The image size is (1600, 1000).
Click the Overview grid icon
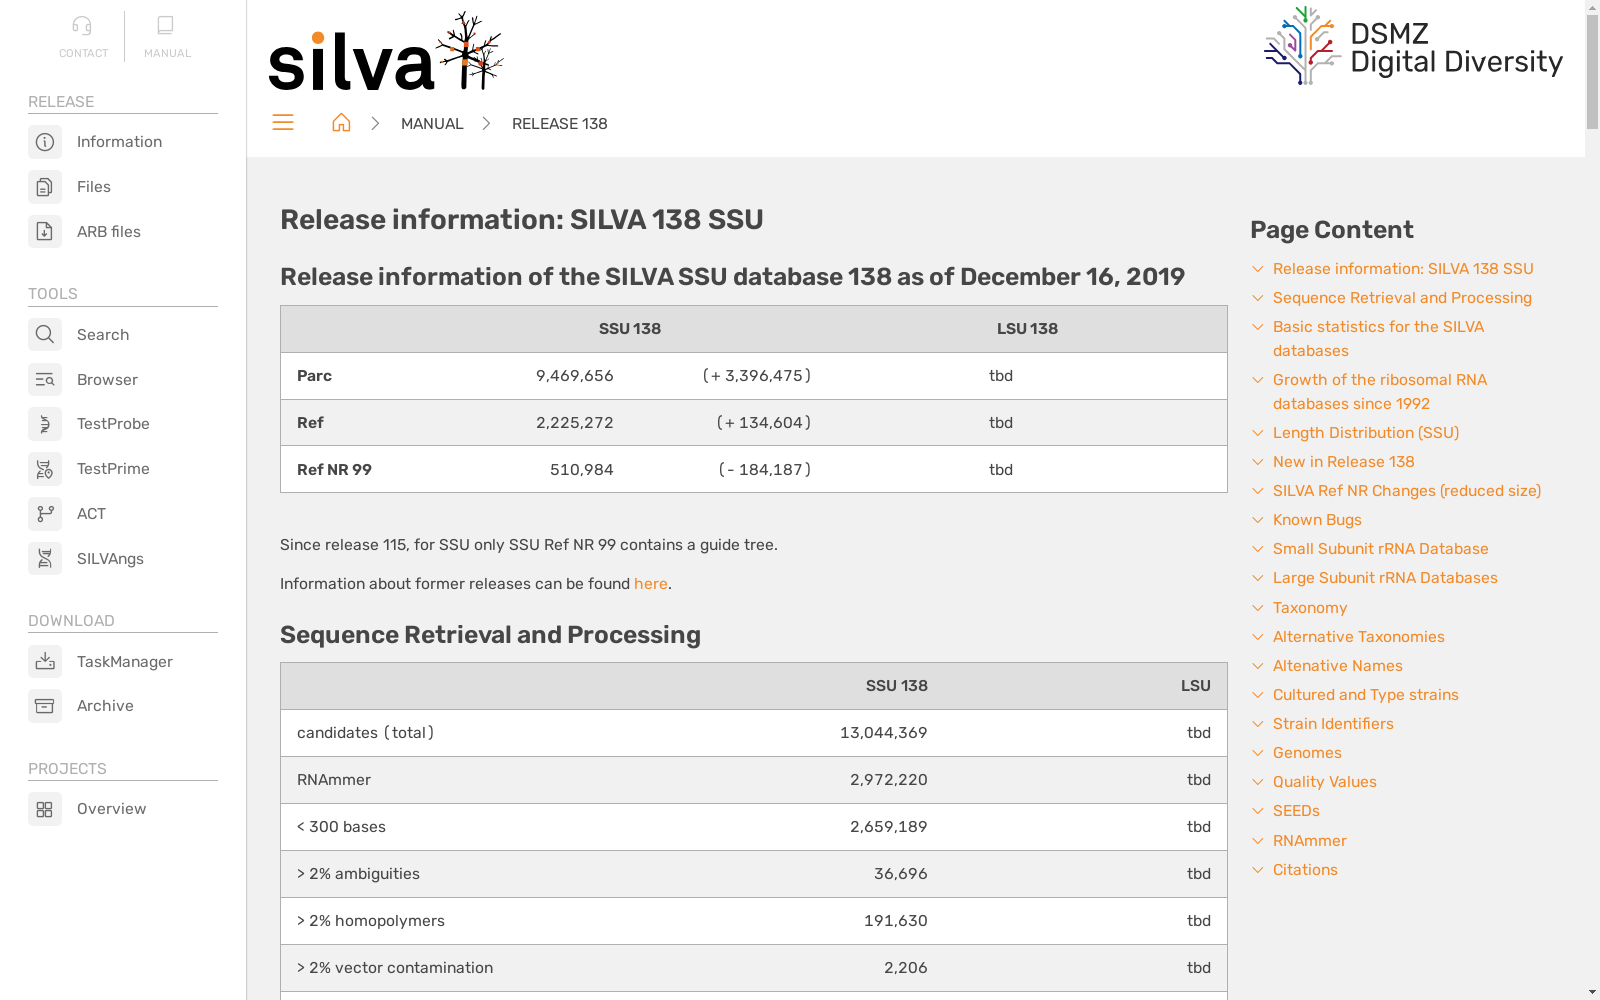45,809
